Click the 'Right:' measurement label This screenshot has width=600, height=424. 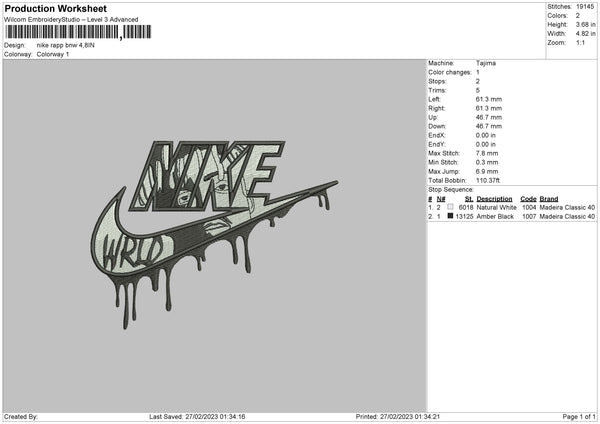tap(436, 108)
